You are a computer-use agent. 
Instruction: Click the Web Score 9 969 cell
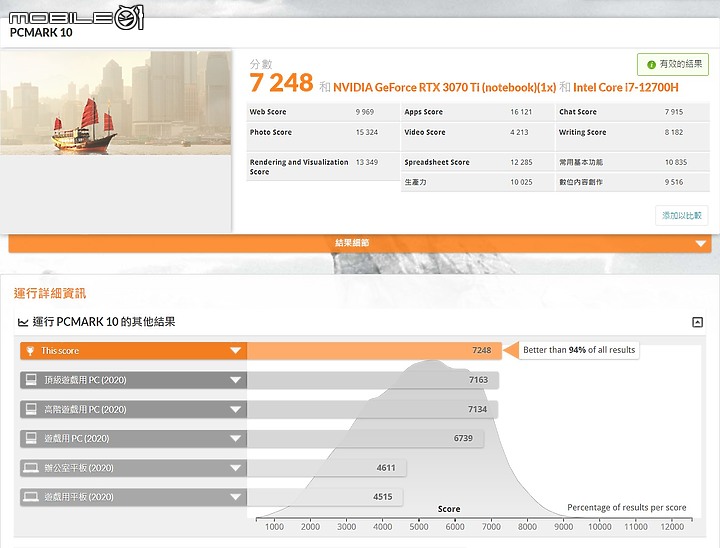pos(323,112)
